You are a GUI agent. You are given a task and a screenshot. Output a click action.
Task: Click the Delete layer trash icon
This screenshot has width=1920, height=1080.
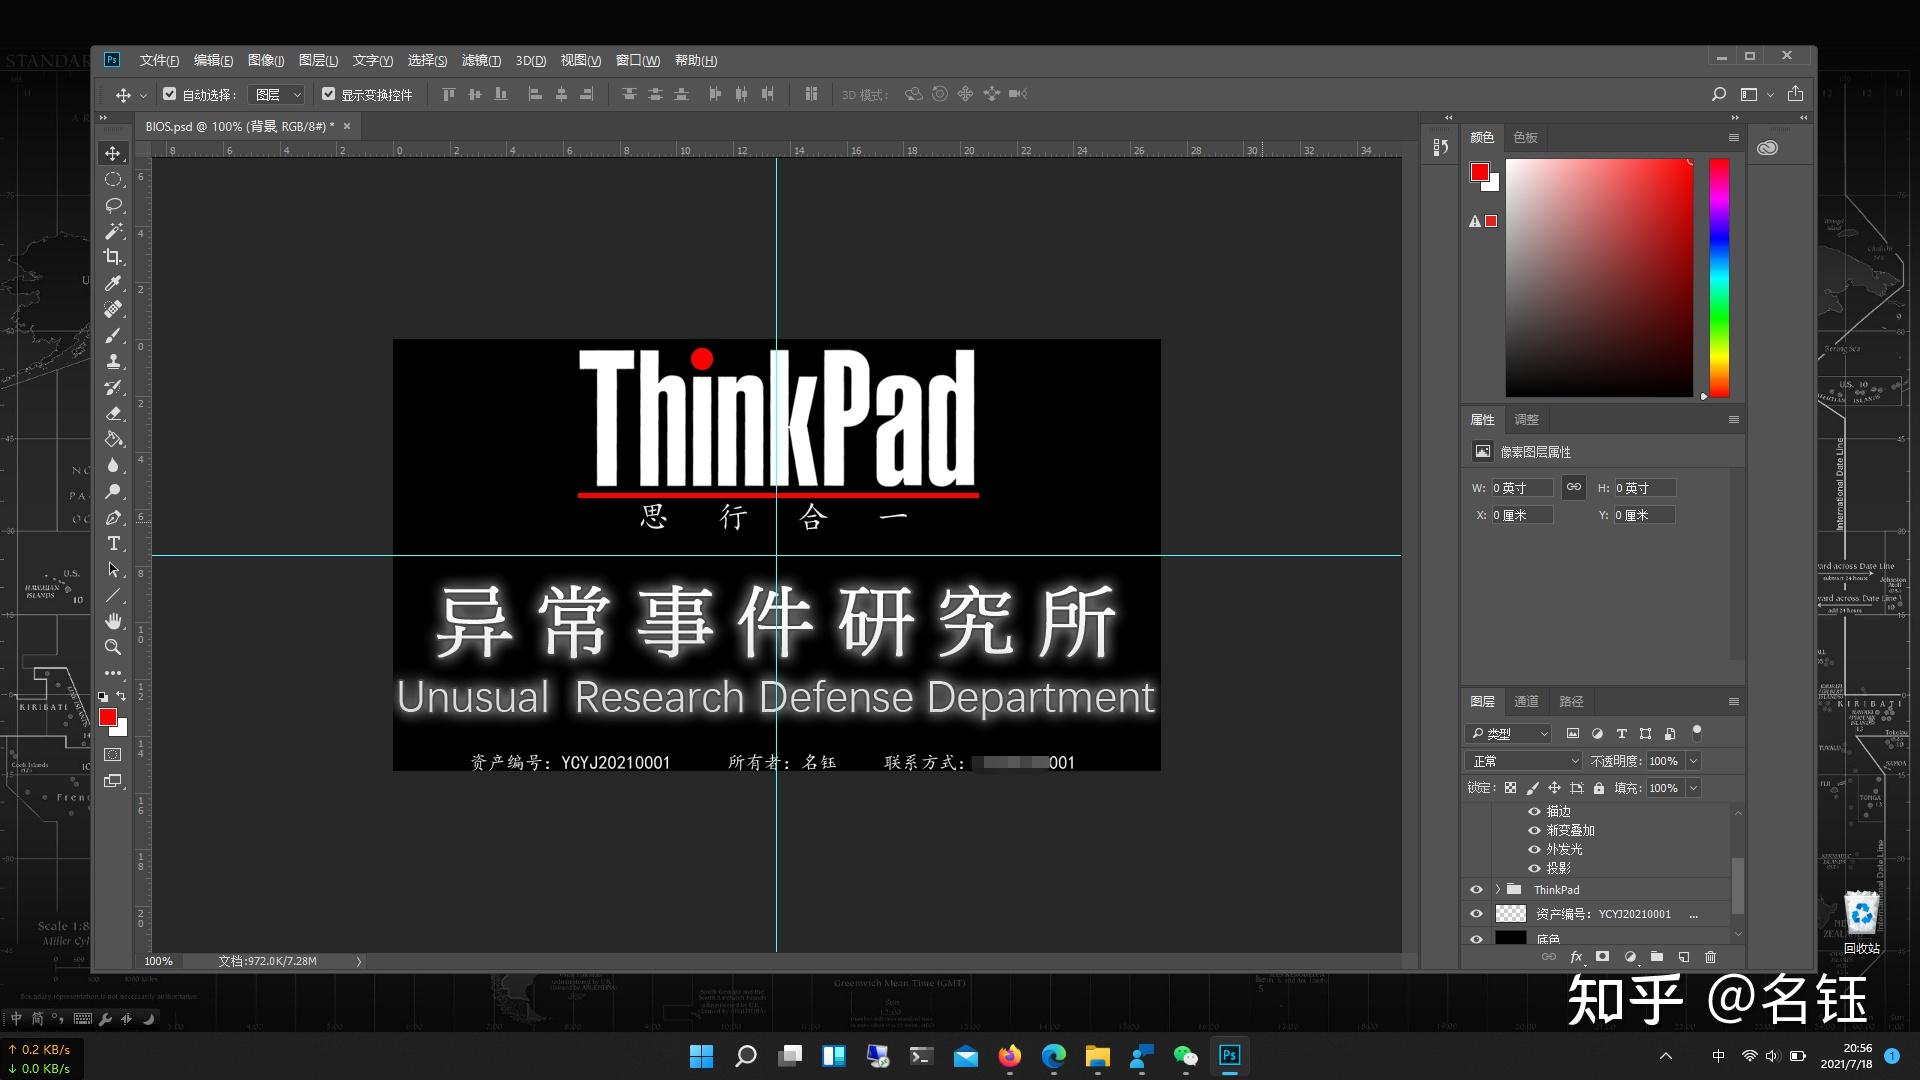pyautogui.click(x=1710, y=957)
